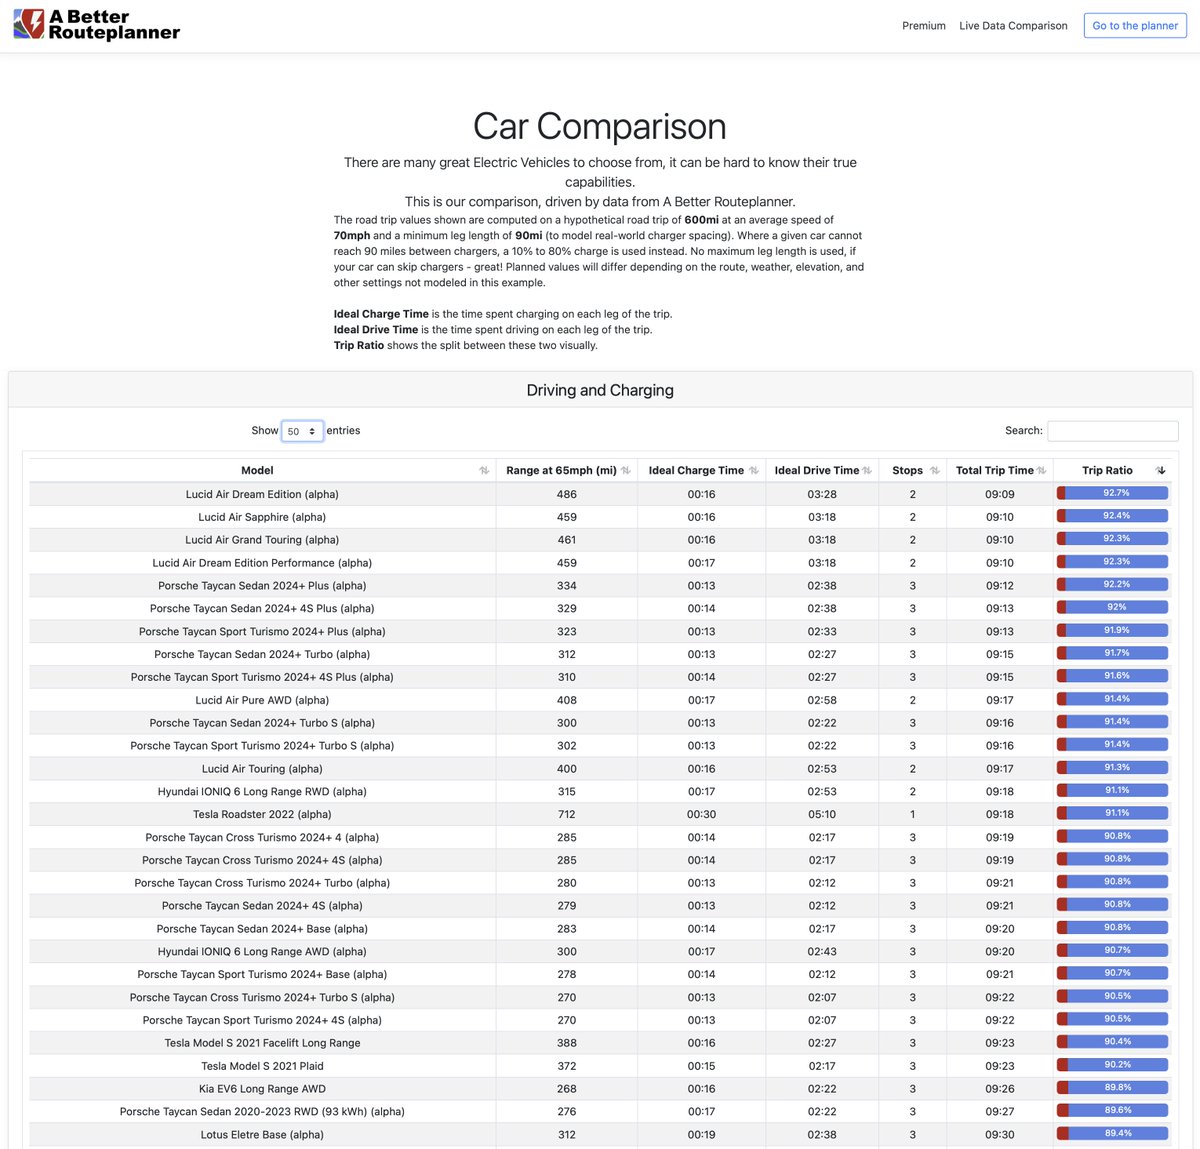The width and height of the screenshot is (1200, 1149).
Task: Select the Lucid Air Dream Edition (alpha) row
Action: pos(600,494)
